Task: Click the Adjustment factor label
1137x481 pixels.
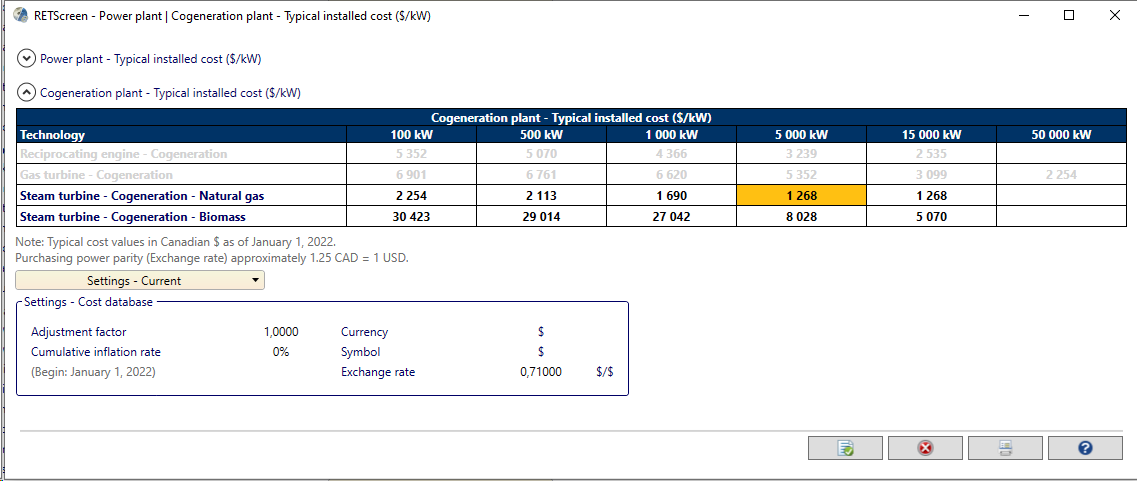Action: point(78,332)
